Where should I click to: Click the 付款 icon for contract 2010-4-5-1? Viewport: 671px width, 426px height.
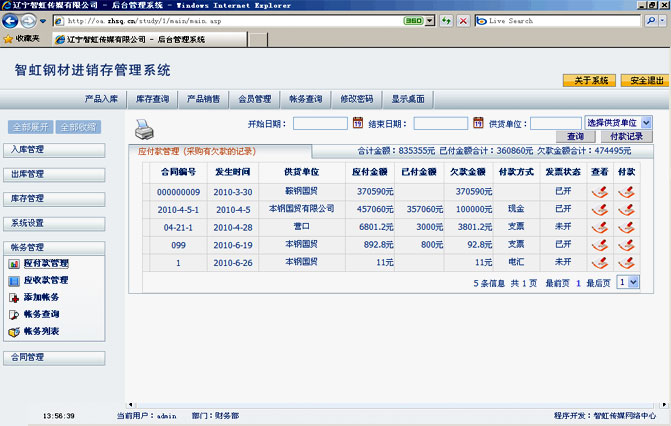coord(626,209)
